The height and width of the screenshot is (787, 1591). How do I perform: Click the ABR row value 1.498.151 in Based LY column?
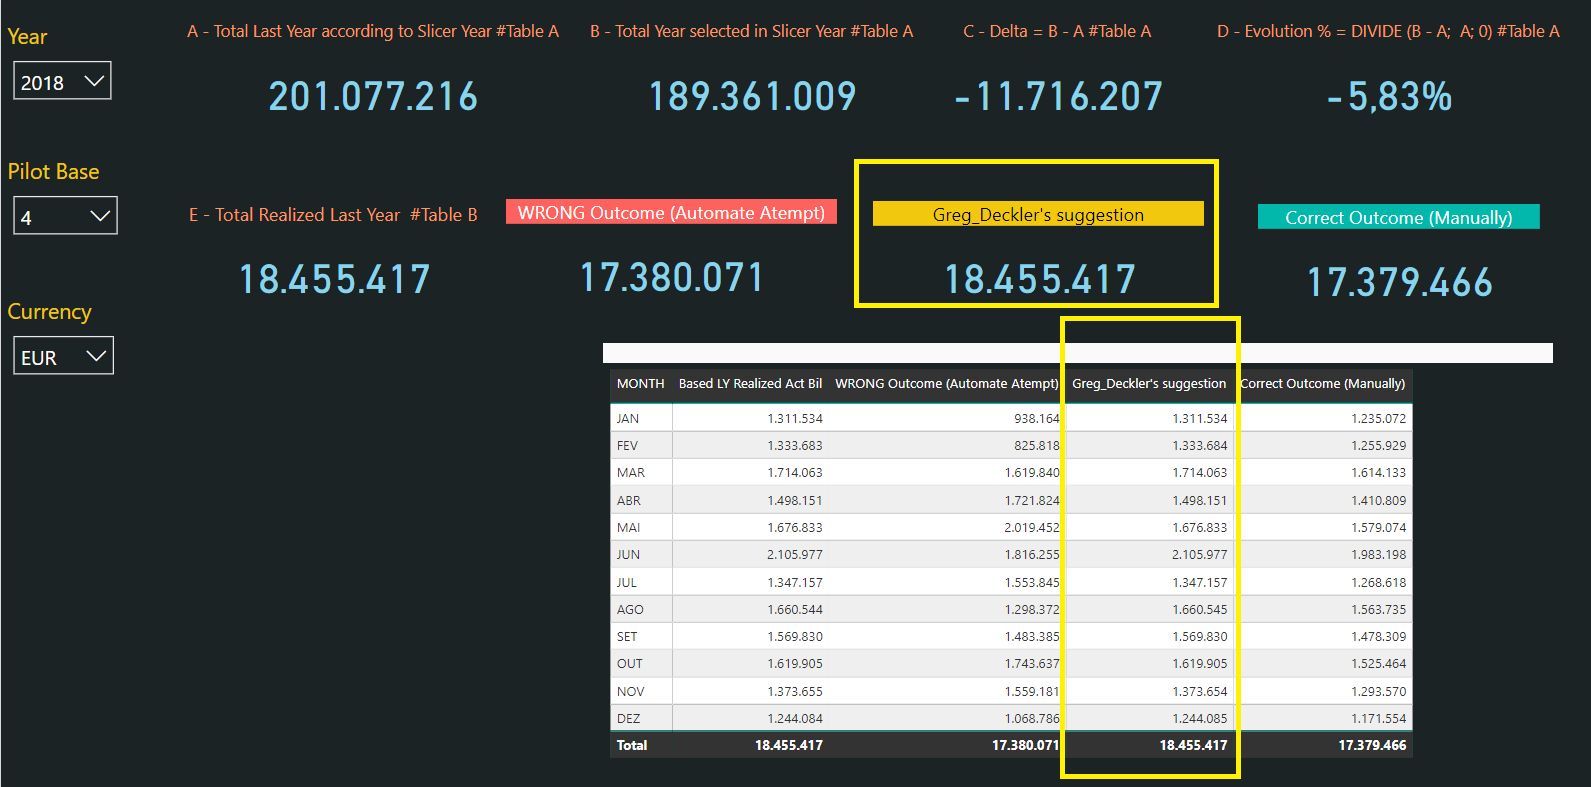pyautogui.click(x=795, y=500)
